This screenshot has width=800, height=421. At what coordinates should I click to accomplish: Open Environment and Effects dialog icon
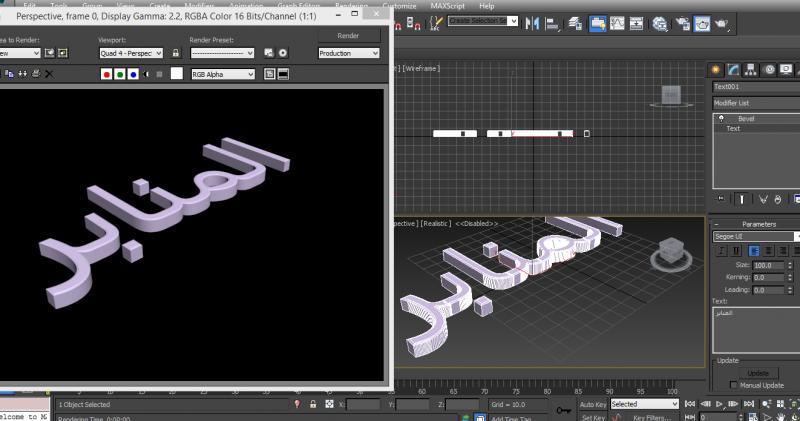pyautogui.click(x=283, y=53)
